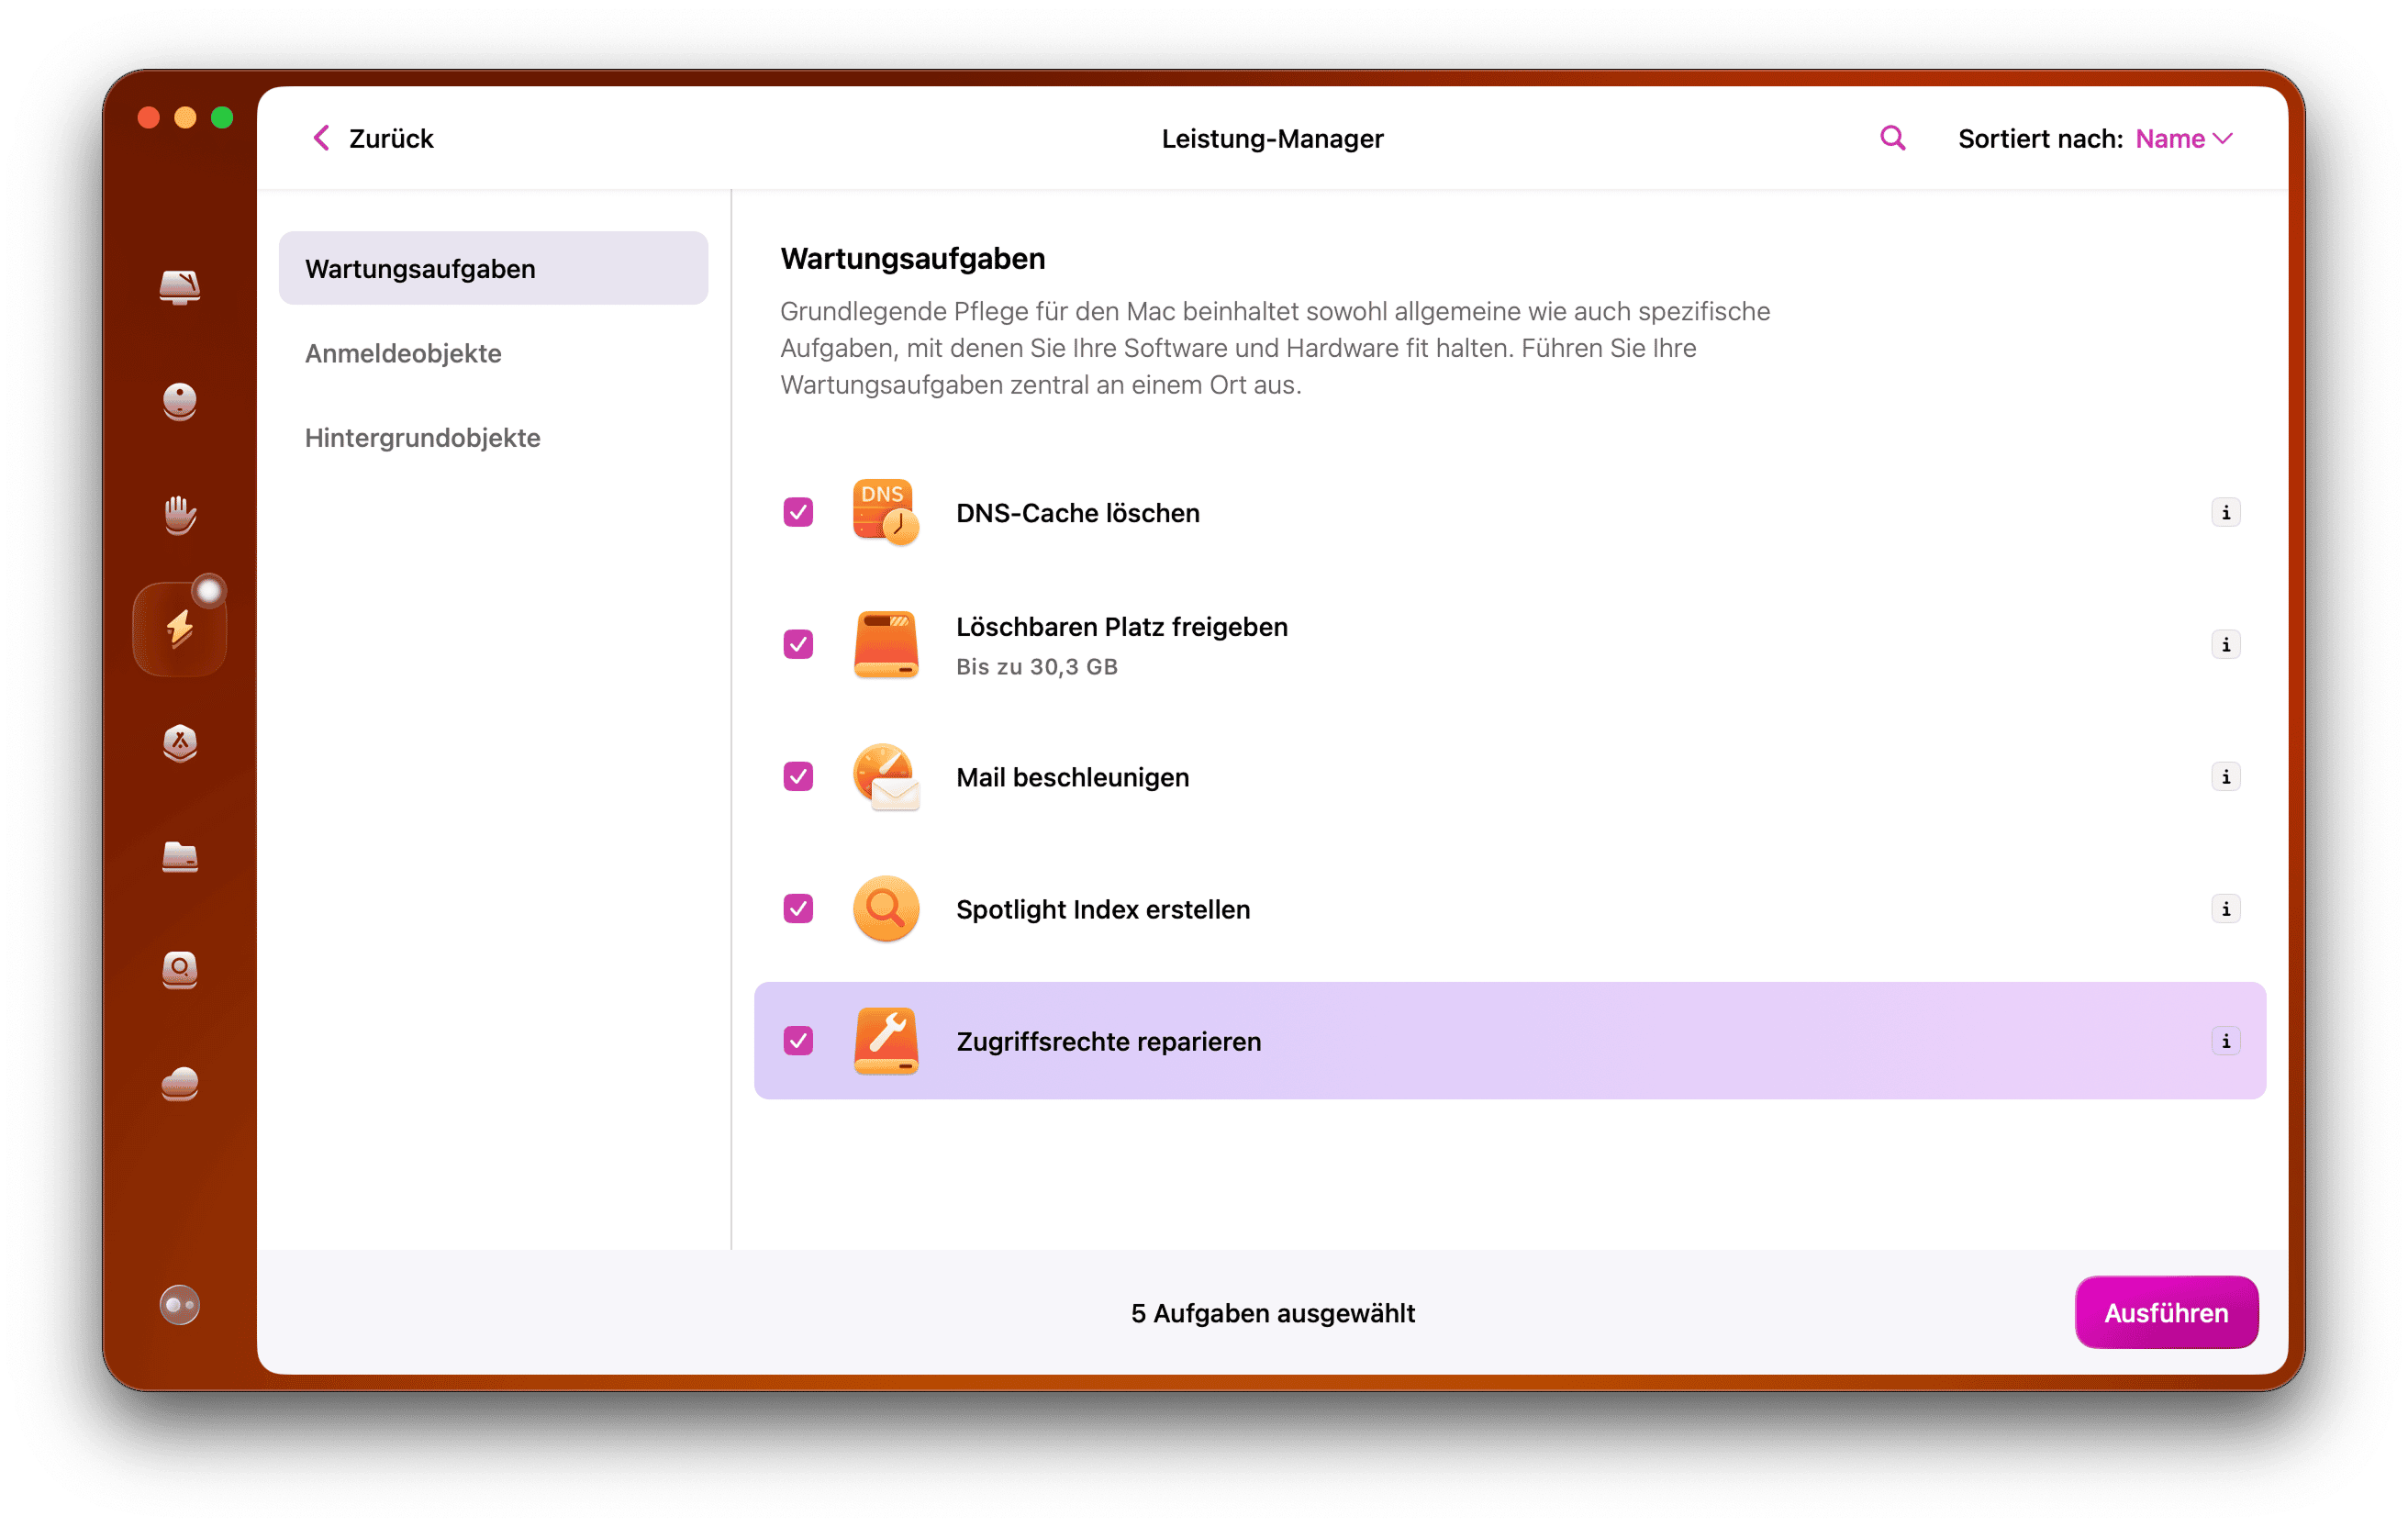Show info for Spotlight Index erstellen
Image resolution: width=2408 pixels, height=1527 pixels.
[2226, 909]
